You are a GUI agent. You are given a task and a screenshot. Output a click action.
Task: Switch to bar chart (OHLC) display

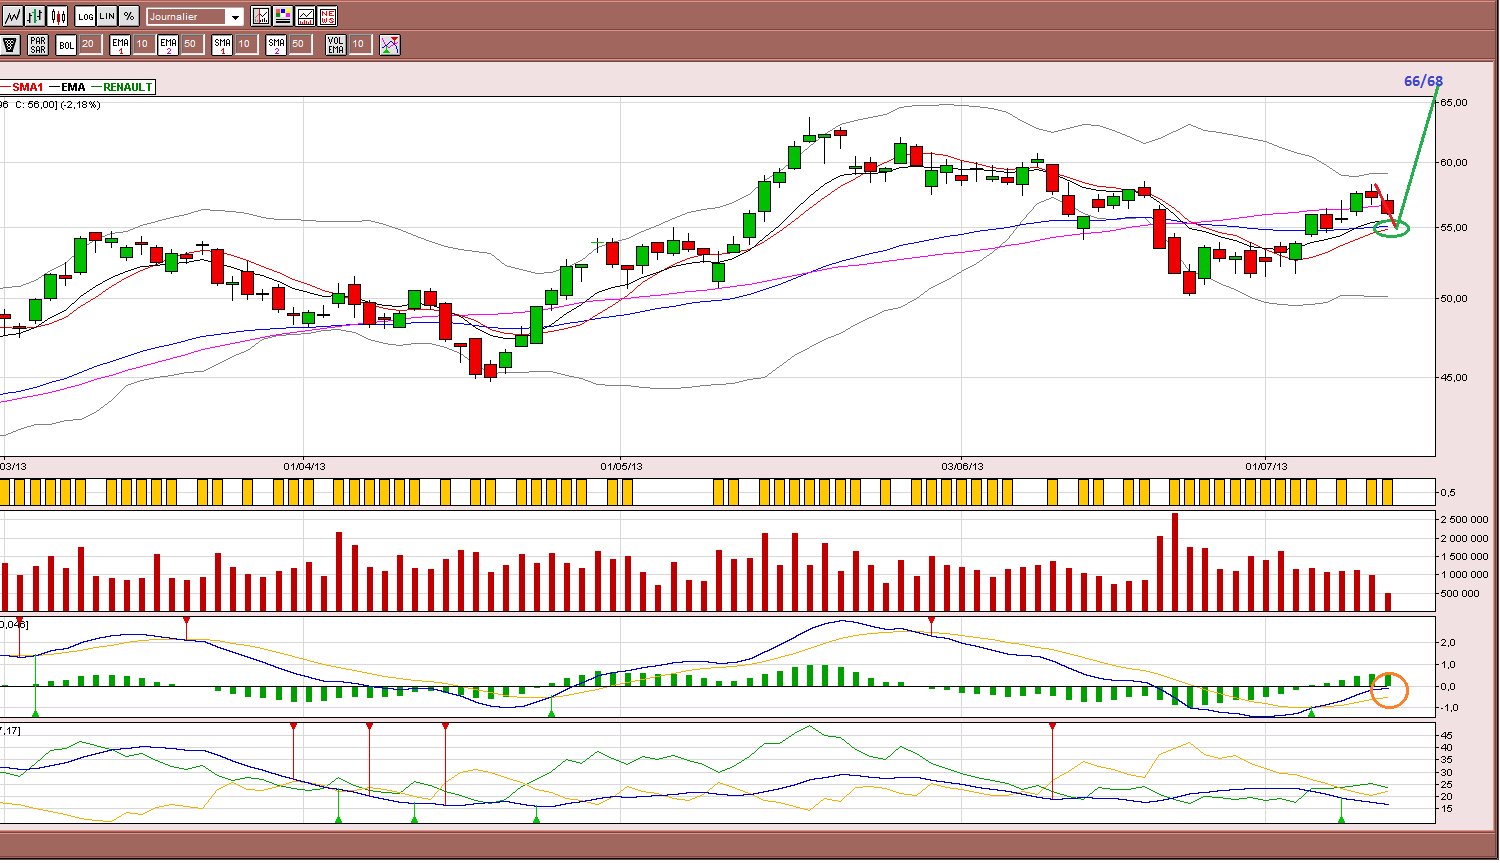tap(35, 16)
